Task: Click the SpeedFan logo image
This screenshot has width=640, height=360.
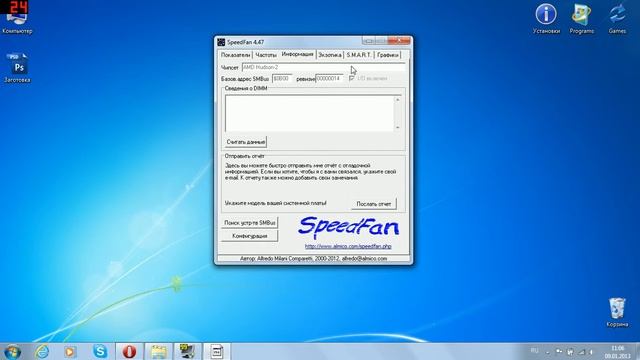Action: (x=349, y=227)
